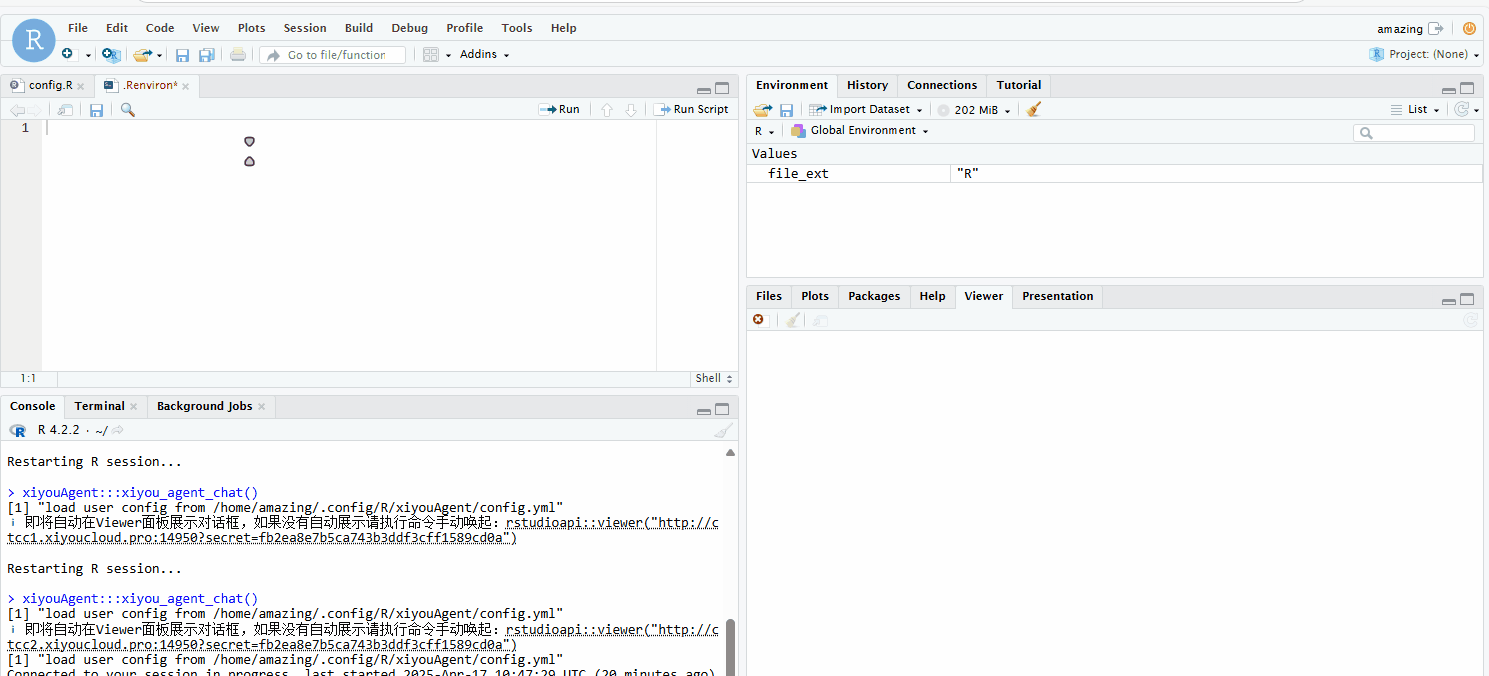The image size is (1489, 676).
Task: Open the Session menu
Action: (304, 27)
